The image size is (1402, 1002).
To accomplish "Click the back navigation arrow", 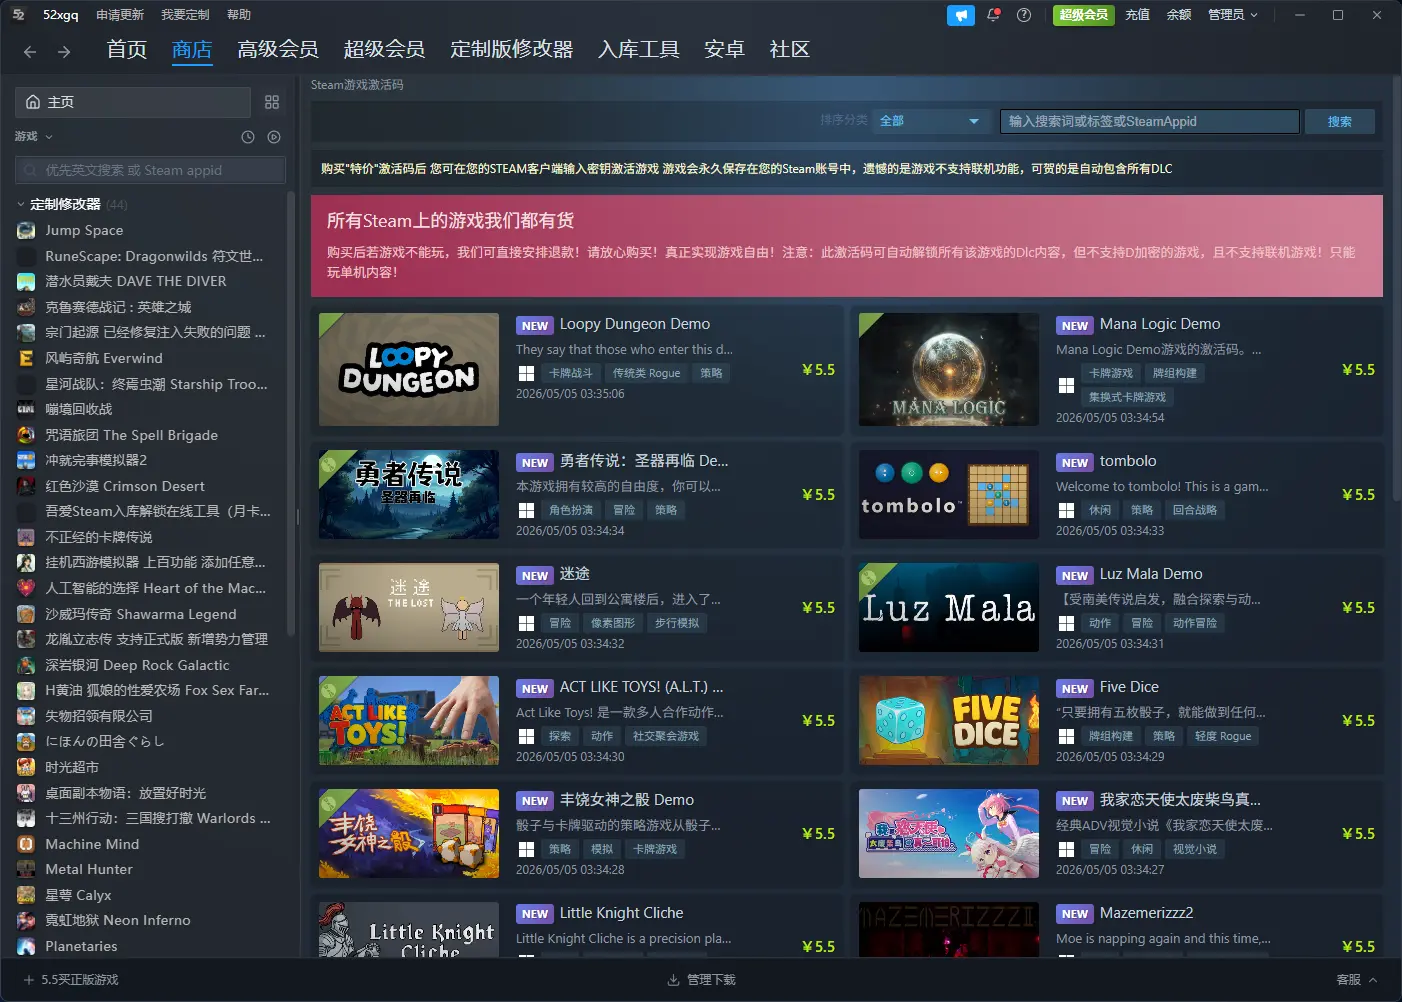I will 30,51.
